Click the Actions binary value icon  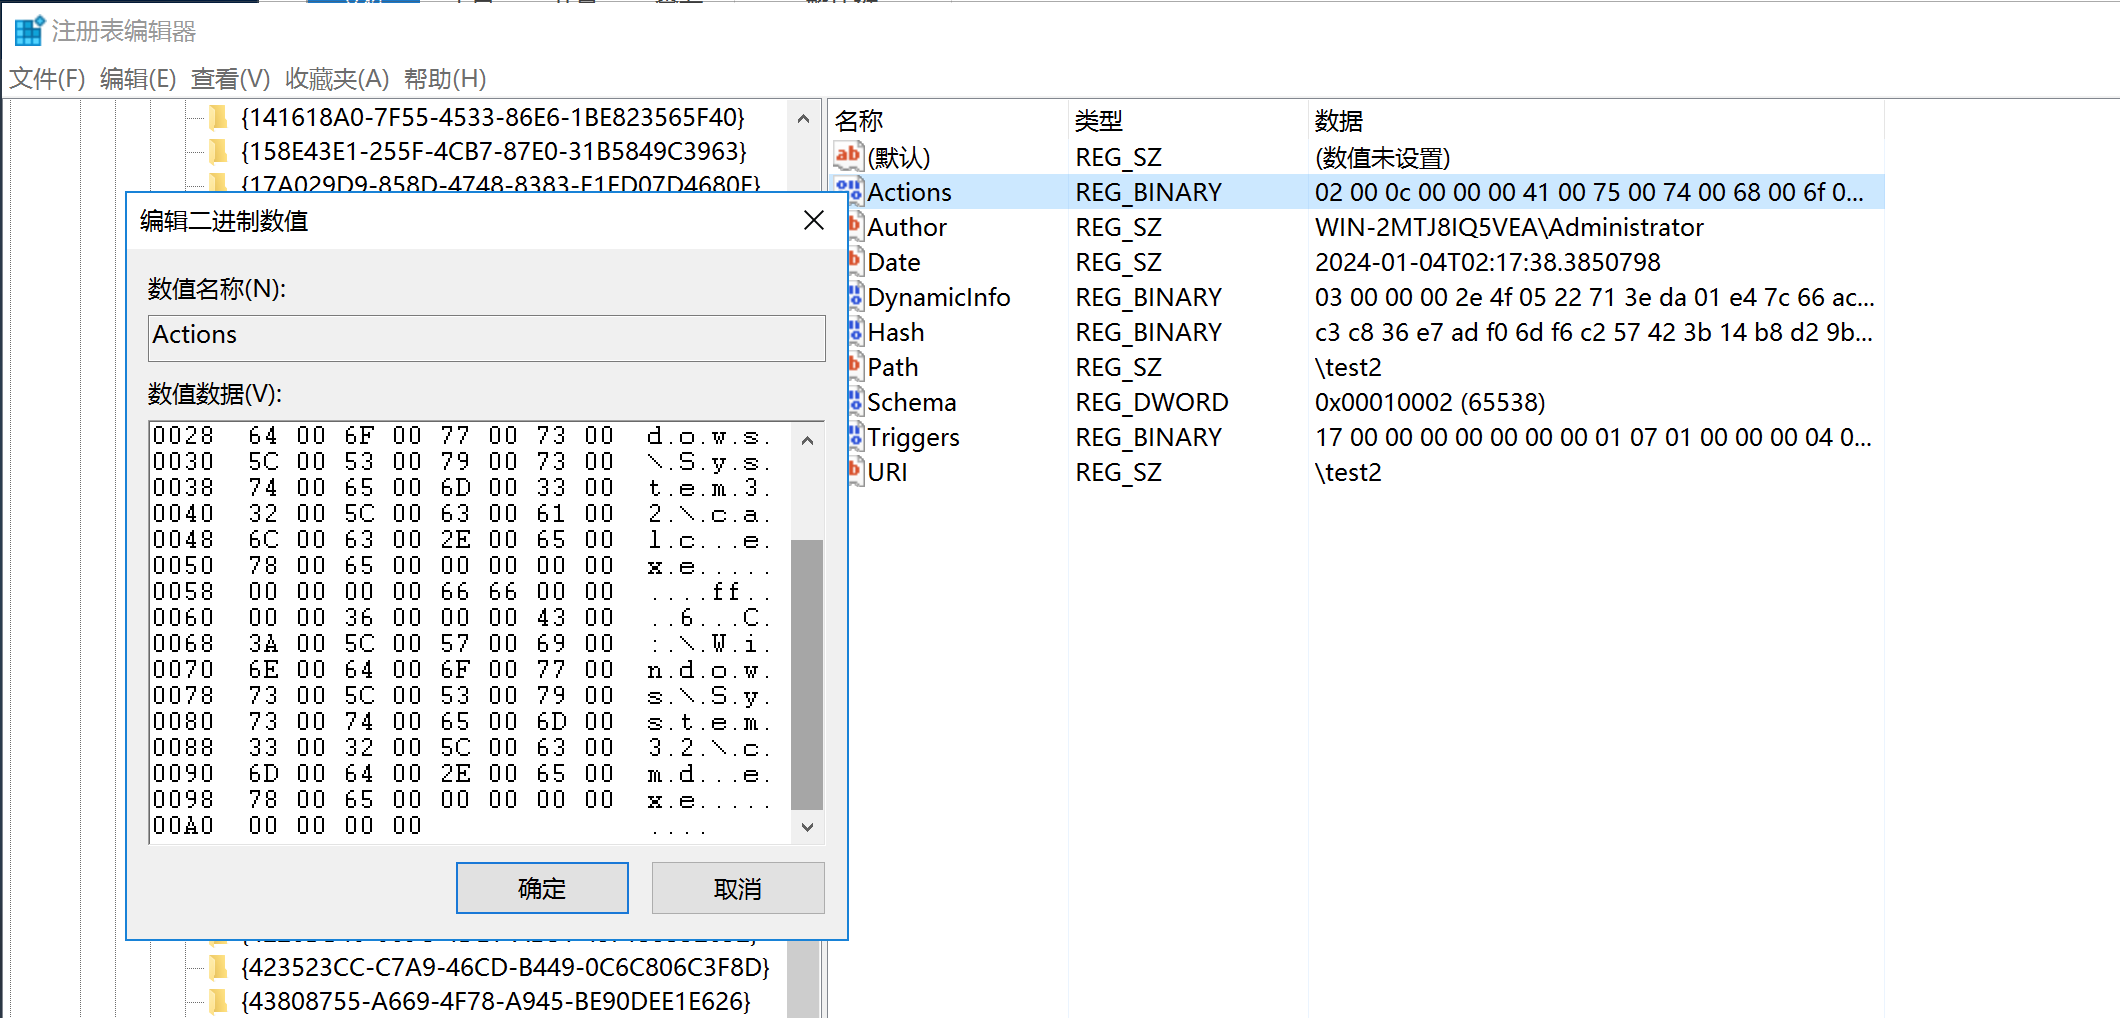click(849, 190)
